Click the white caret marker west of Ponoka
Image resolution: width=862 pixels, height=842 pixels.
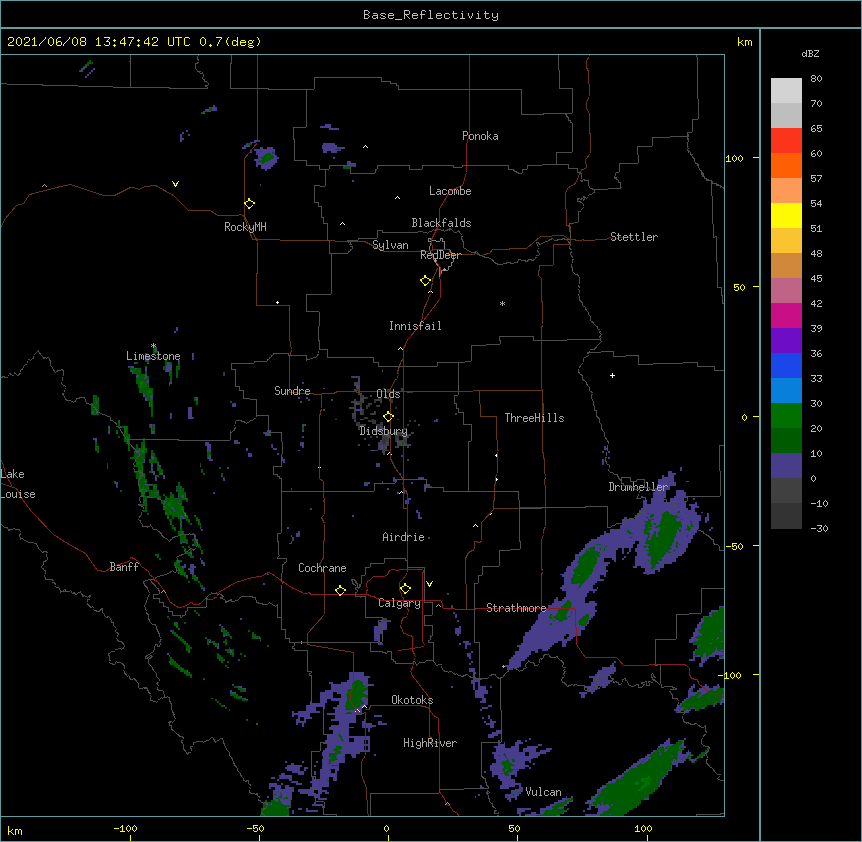tap(365, 147)
